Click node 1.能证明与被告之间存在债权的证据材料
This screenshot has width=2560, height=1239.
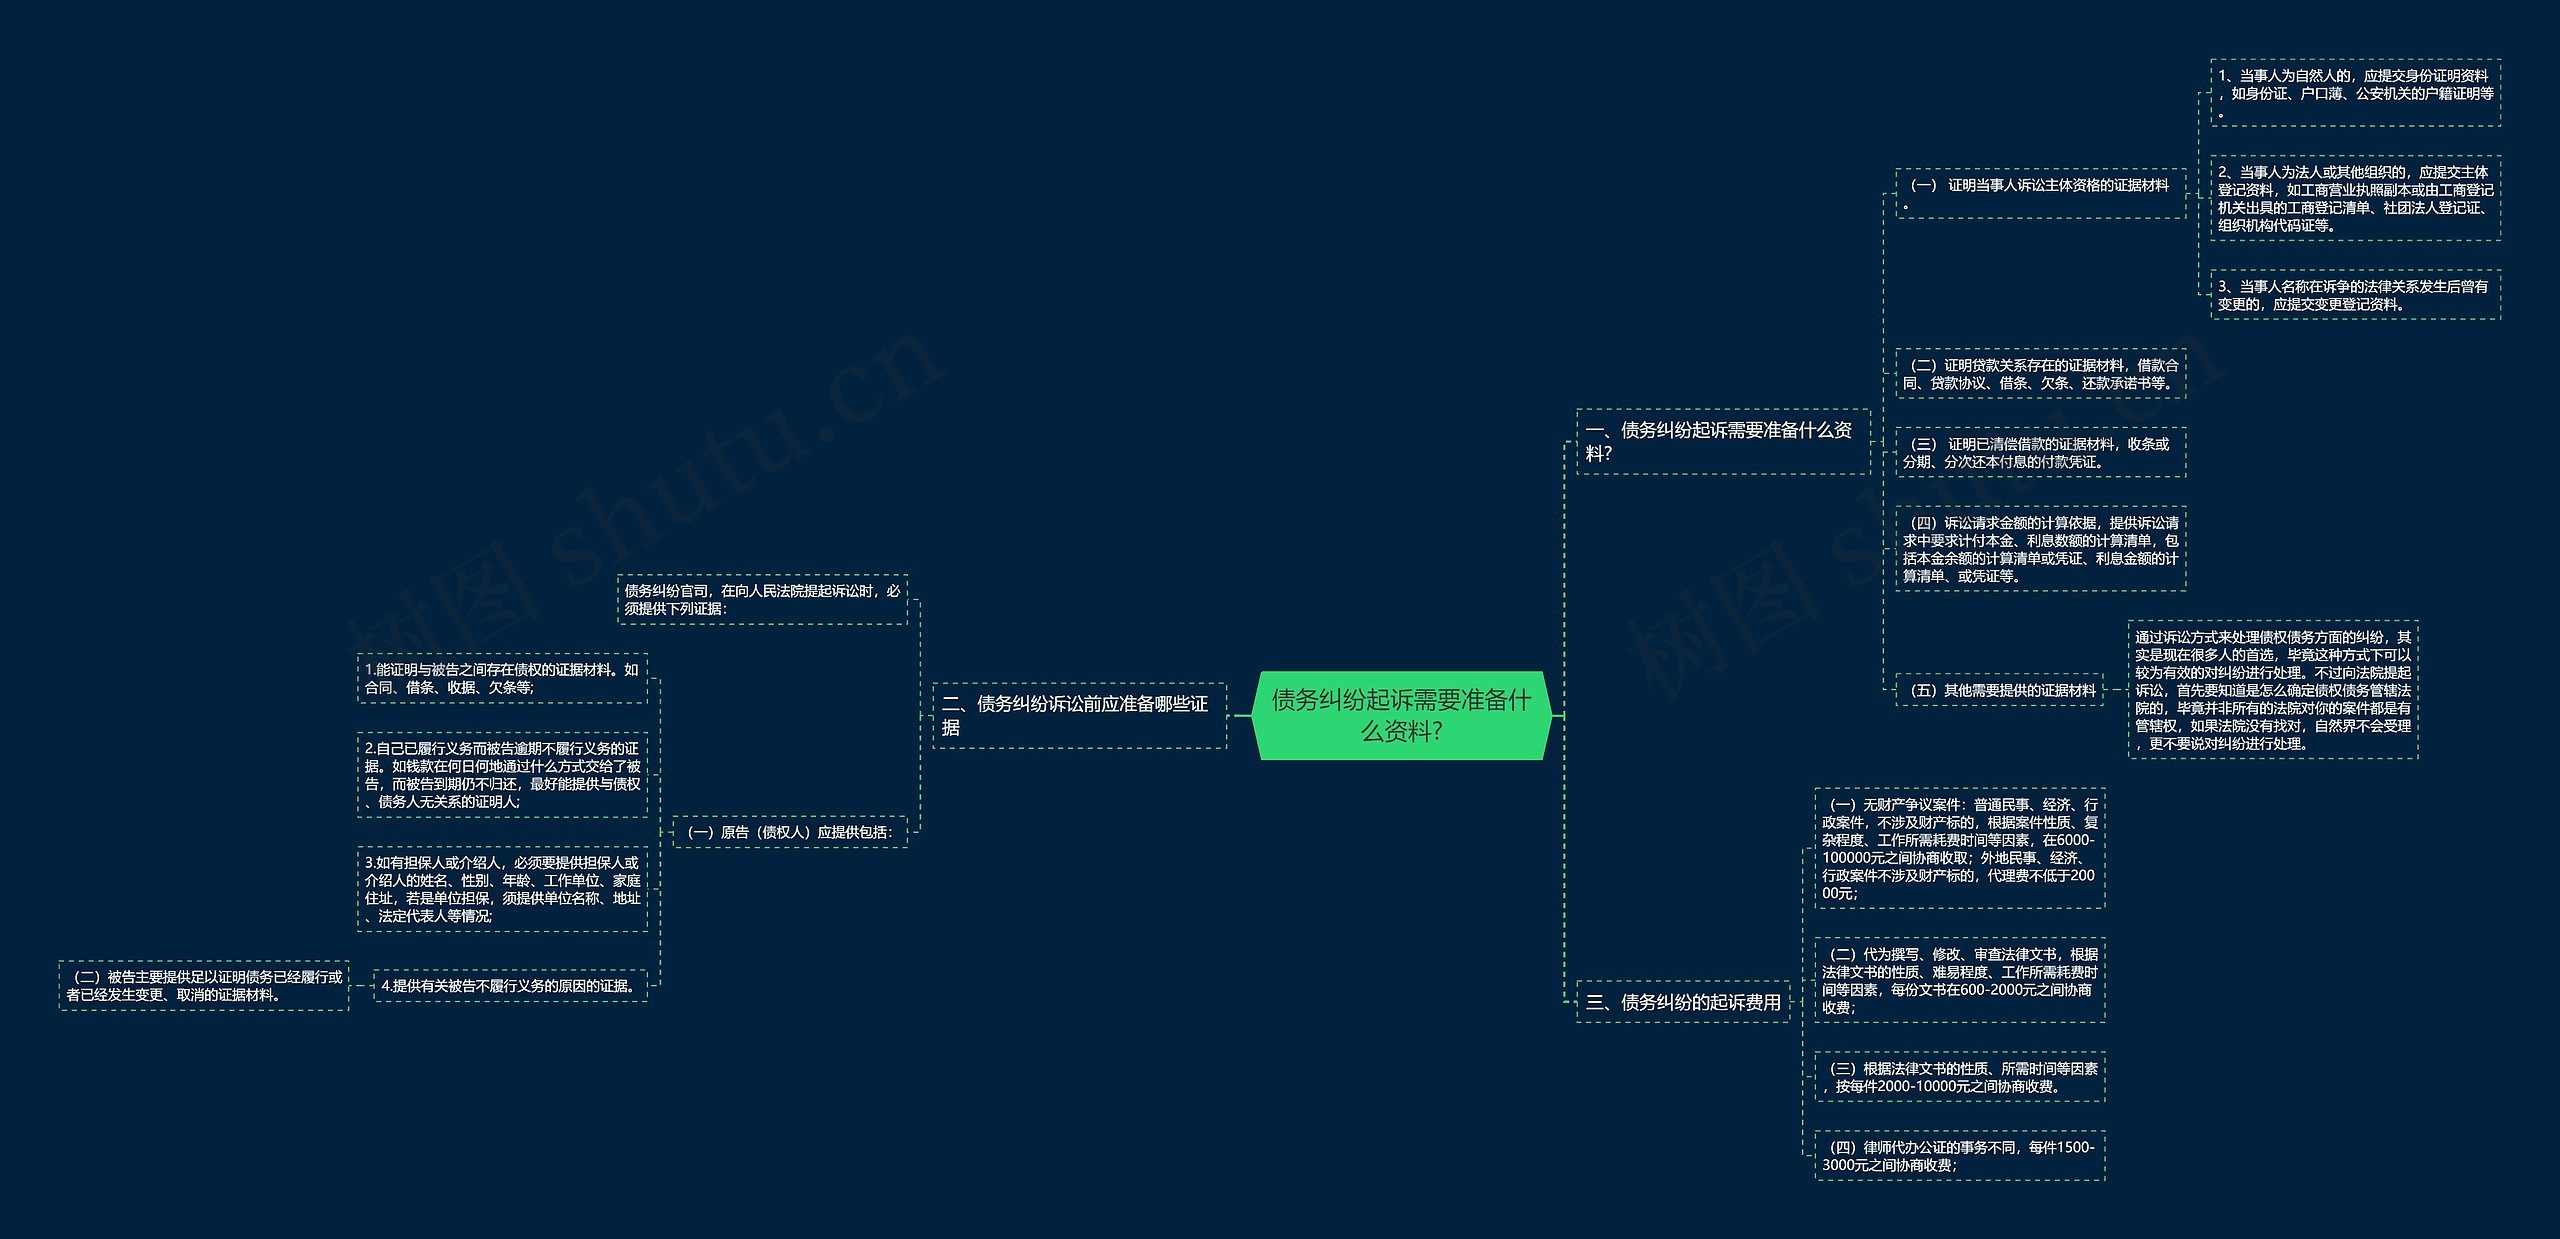pos(503,678)
